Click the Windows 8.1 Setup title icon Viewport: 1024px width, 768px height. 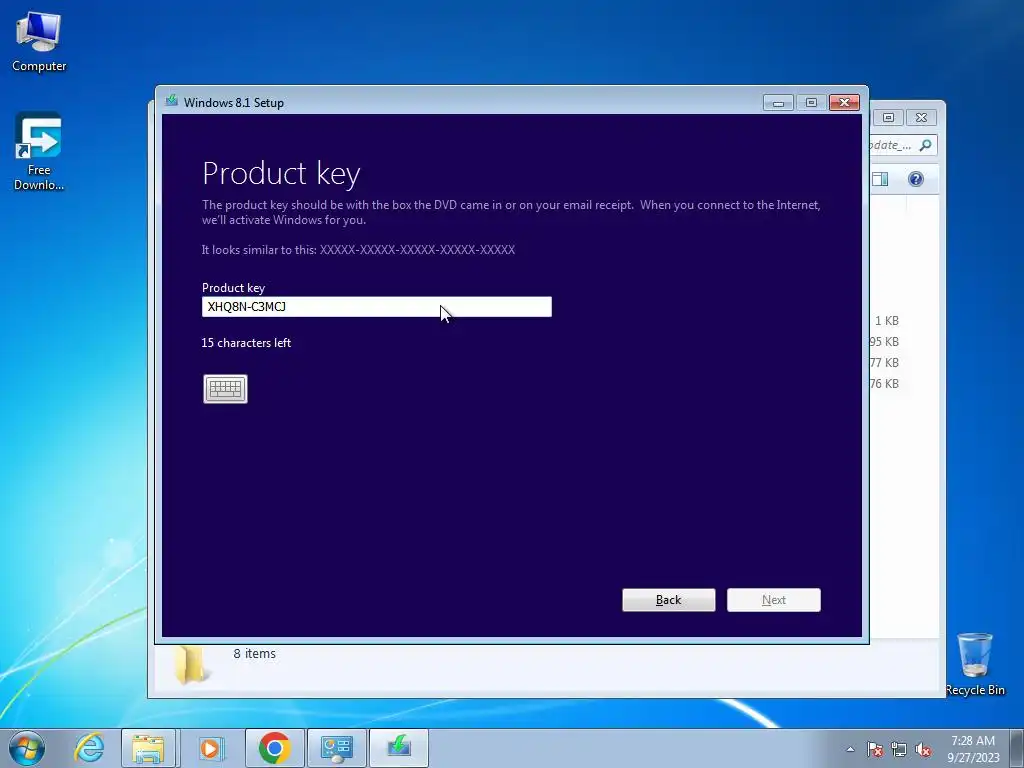(x=172, y=101)
